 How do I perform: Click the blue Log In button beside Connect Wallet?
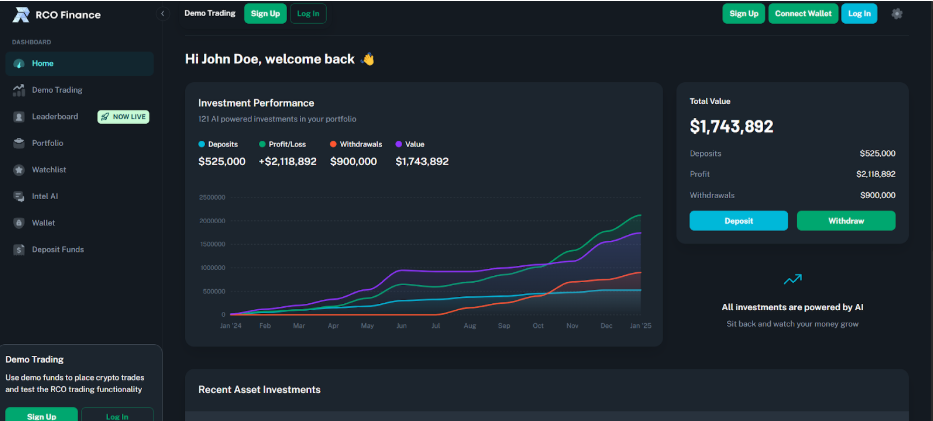[858, 14]
